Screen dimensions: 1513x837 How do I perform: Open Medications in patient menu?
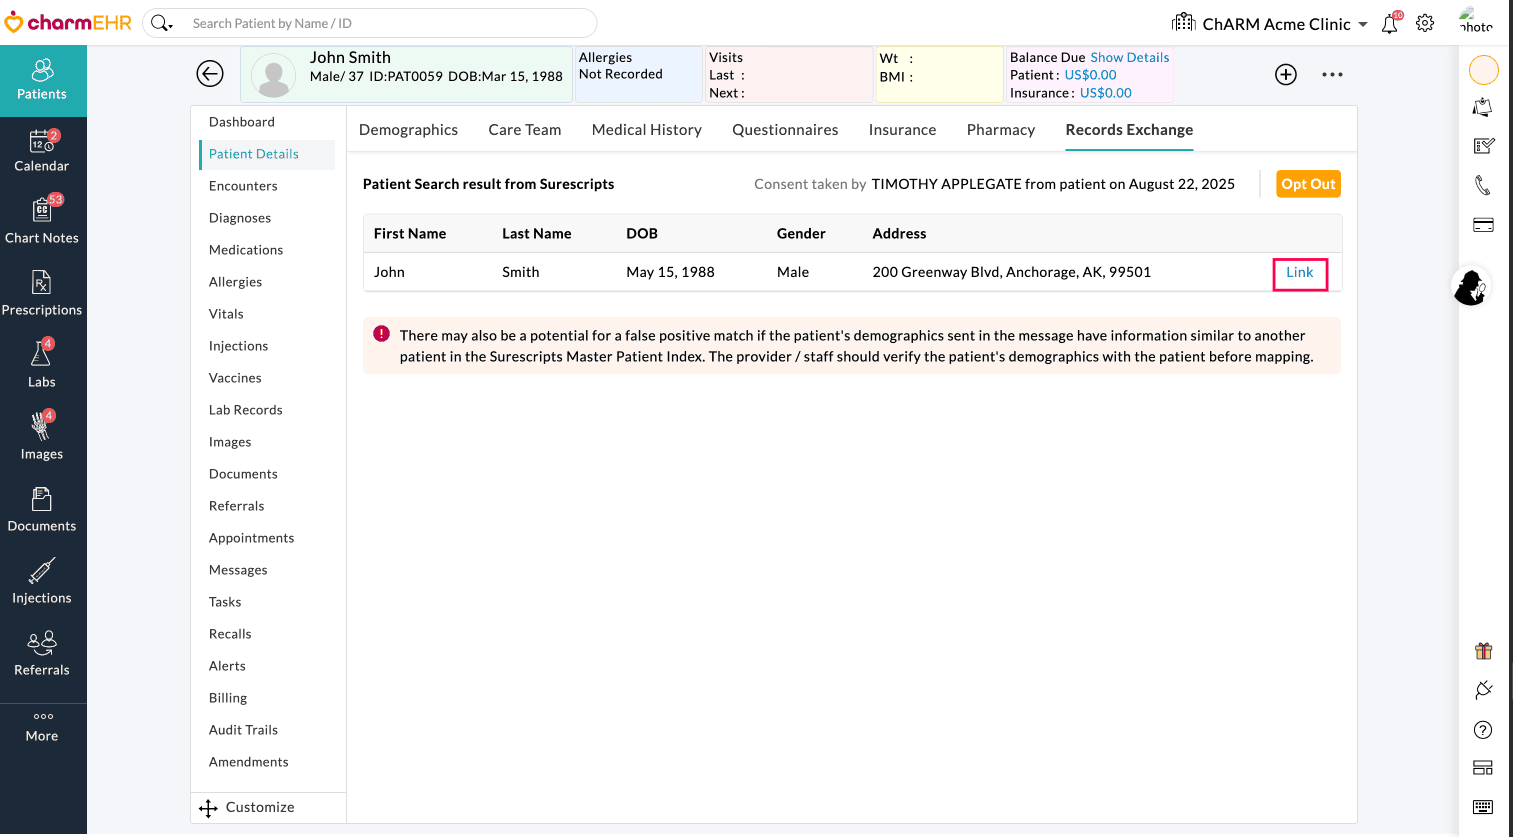click(x=246, y=250)
